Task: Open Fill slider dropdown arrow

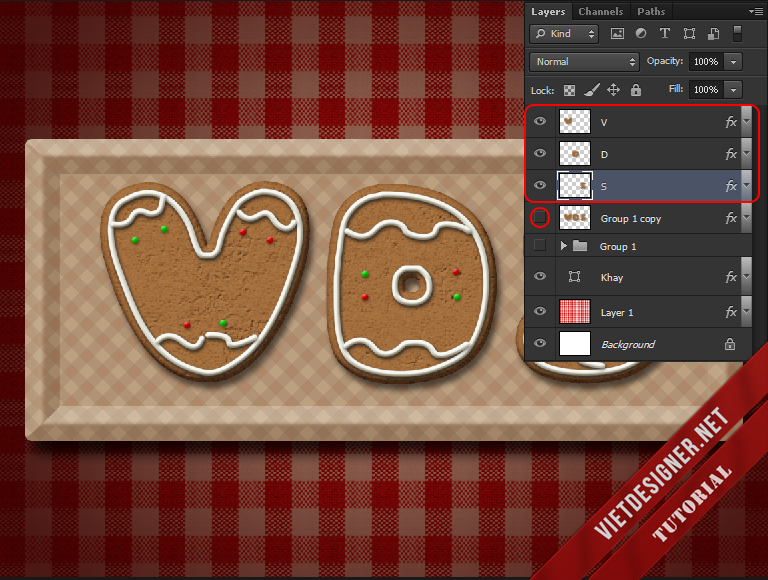Action: click(x=733, y=90)
